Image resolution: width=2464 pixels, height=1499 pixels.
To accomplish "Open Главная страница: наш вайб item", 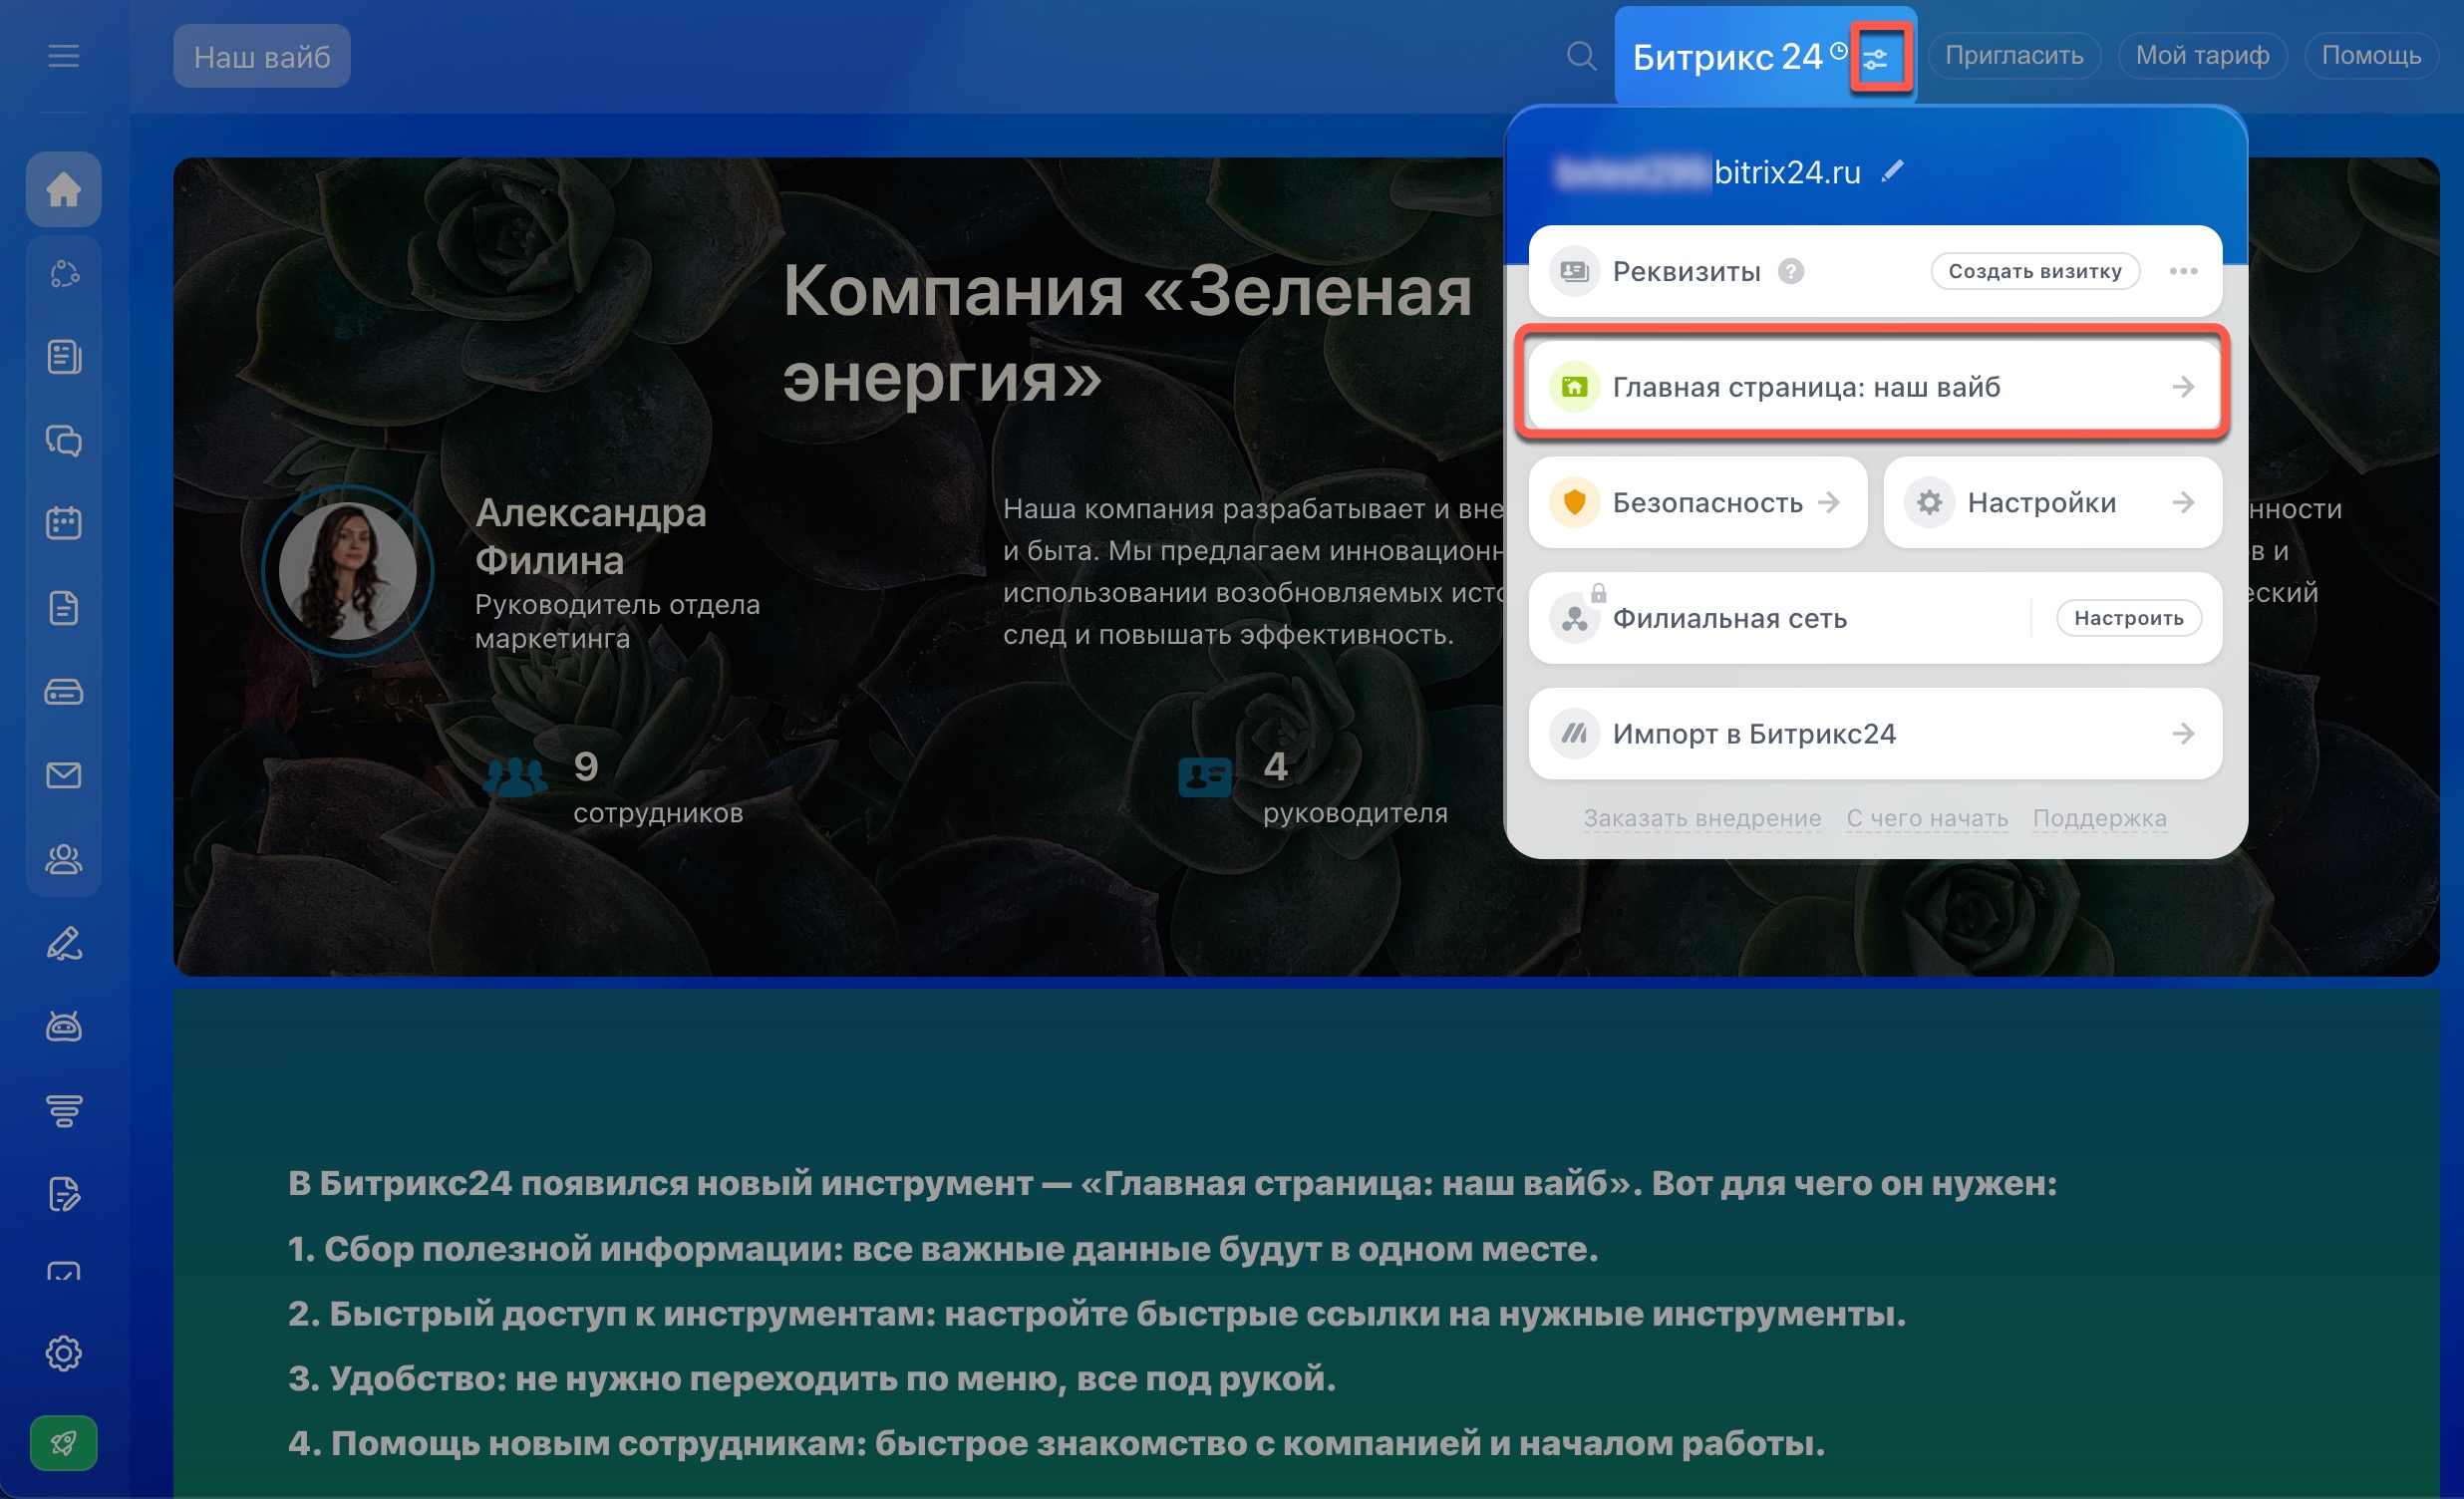I will pos(1875,387).
